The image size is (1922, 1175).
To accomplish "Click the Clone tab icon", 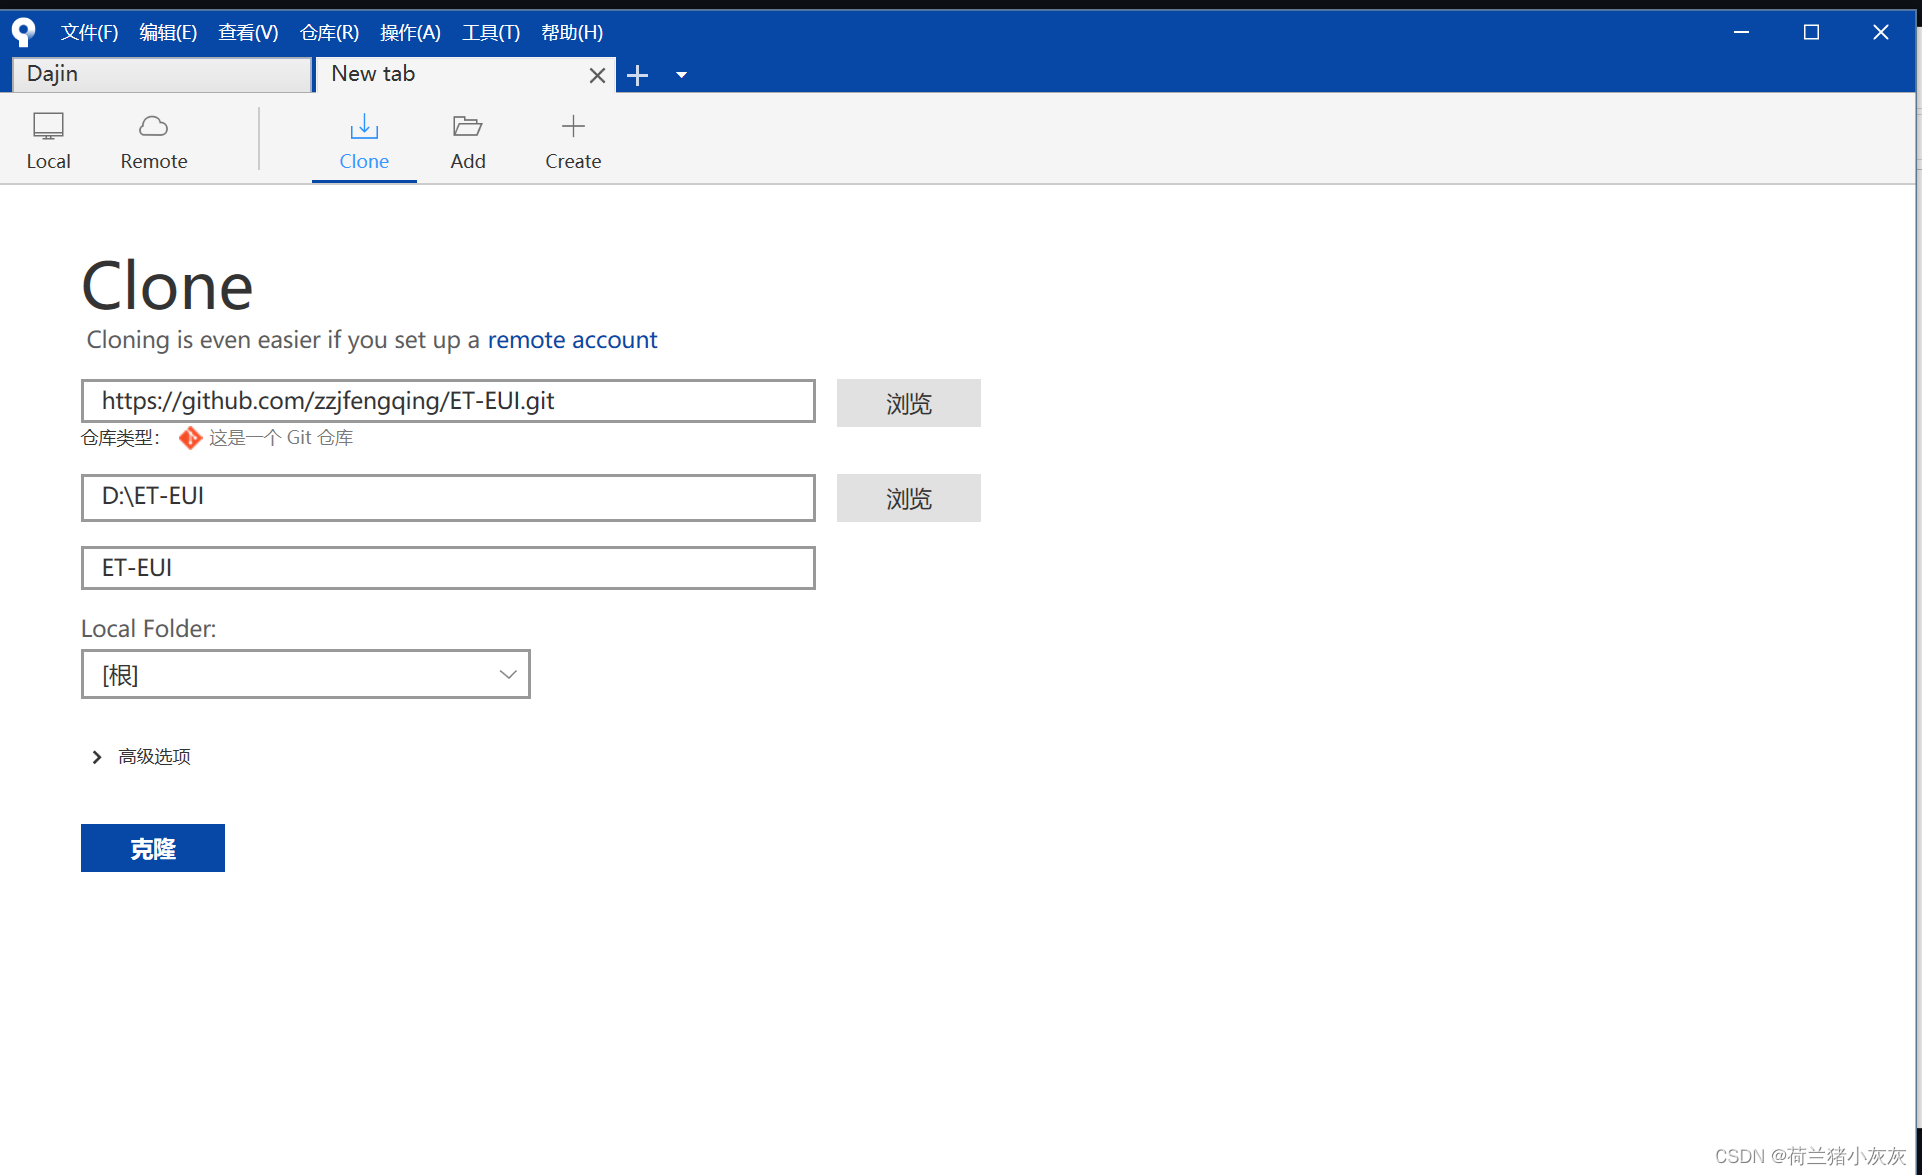I will coord(364,126).
